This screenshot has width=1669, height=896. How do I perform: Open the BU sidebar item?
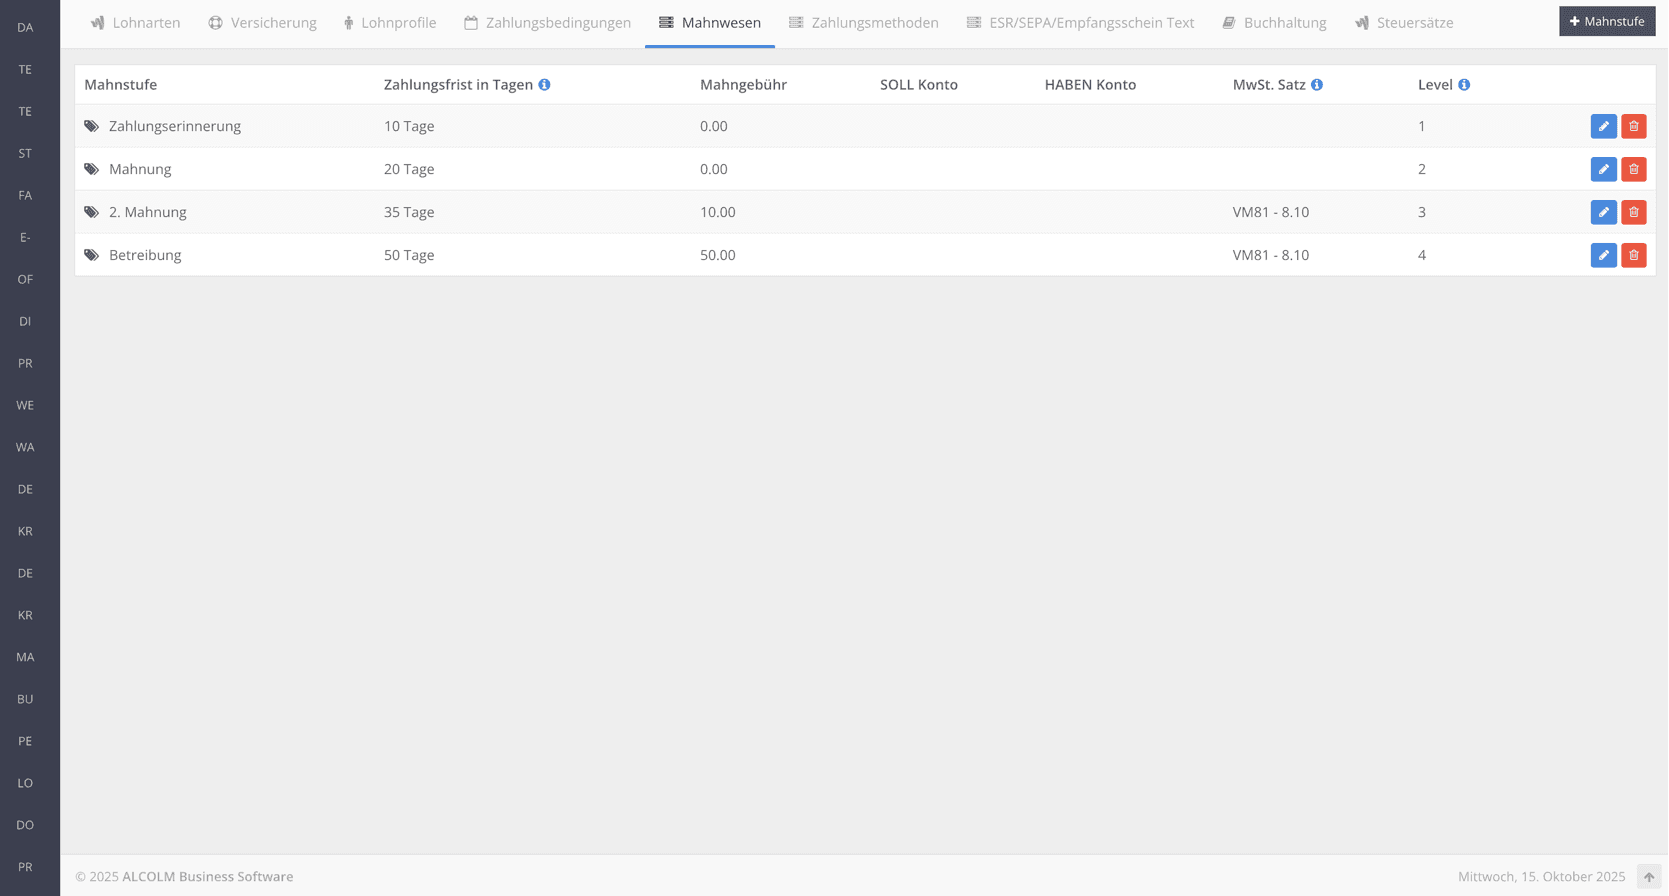[x=25, y=699]
